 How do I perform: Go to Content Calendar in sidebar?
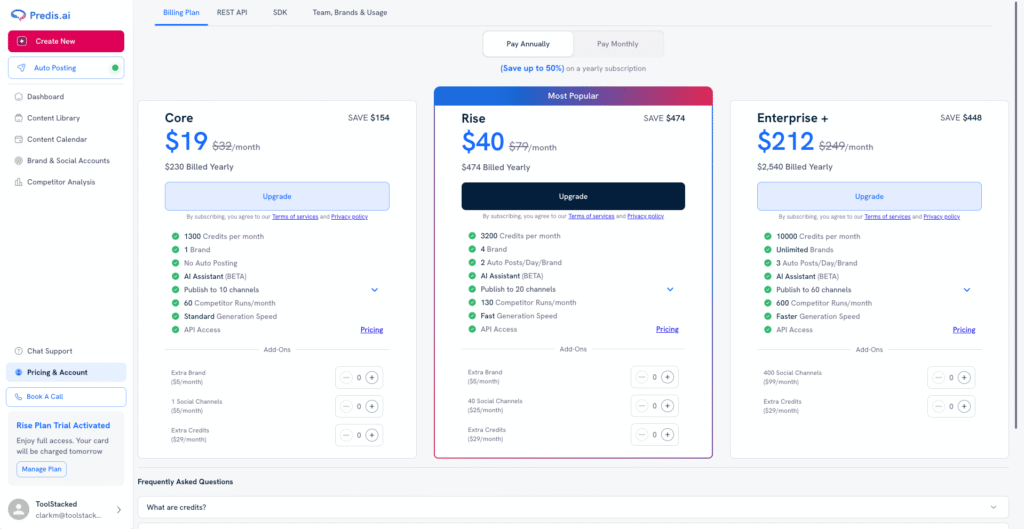click(x=56, y=139)
